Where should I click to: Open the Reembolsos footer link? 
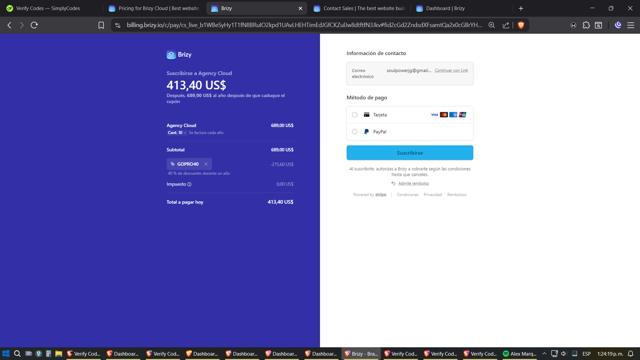coord(457,195)
